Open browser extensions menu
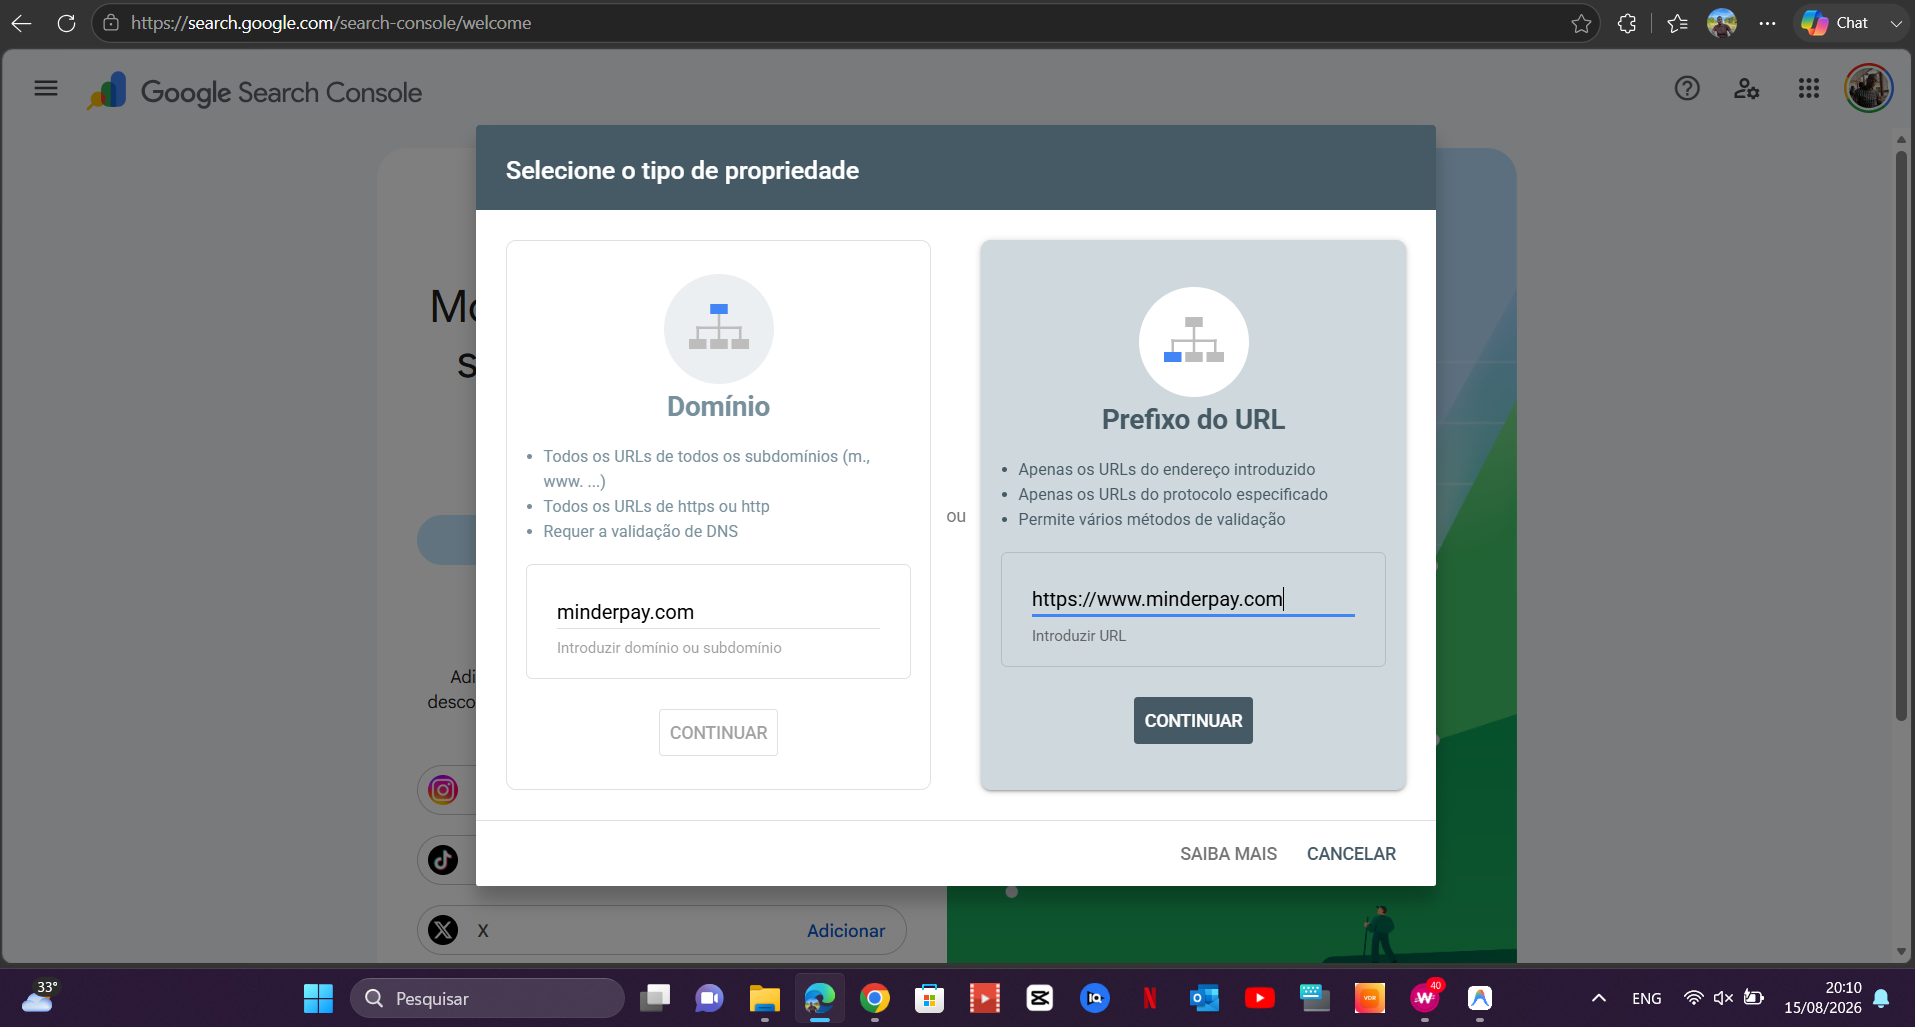1915x1027 pixels. pos(1627,23)
